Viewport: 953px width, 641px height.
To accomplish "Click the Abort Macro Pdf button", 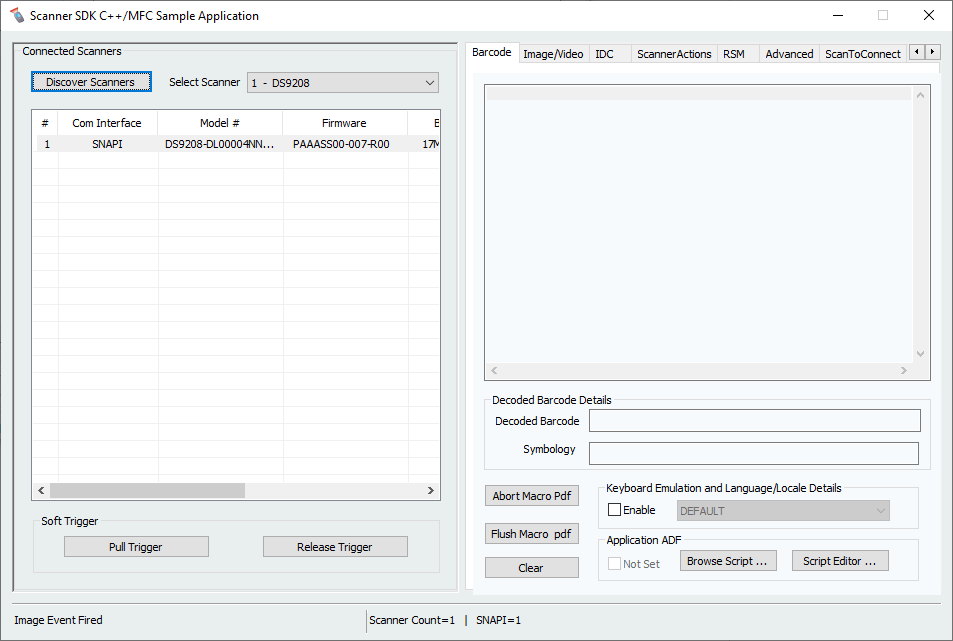I will coord(531,495).
